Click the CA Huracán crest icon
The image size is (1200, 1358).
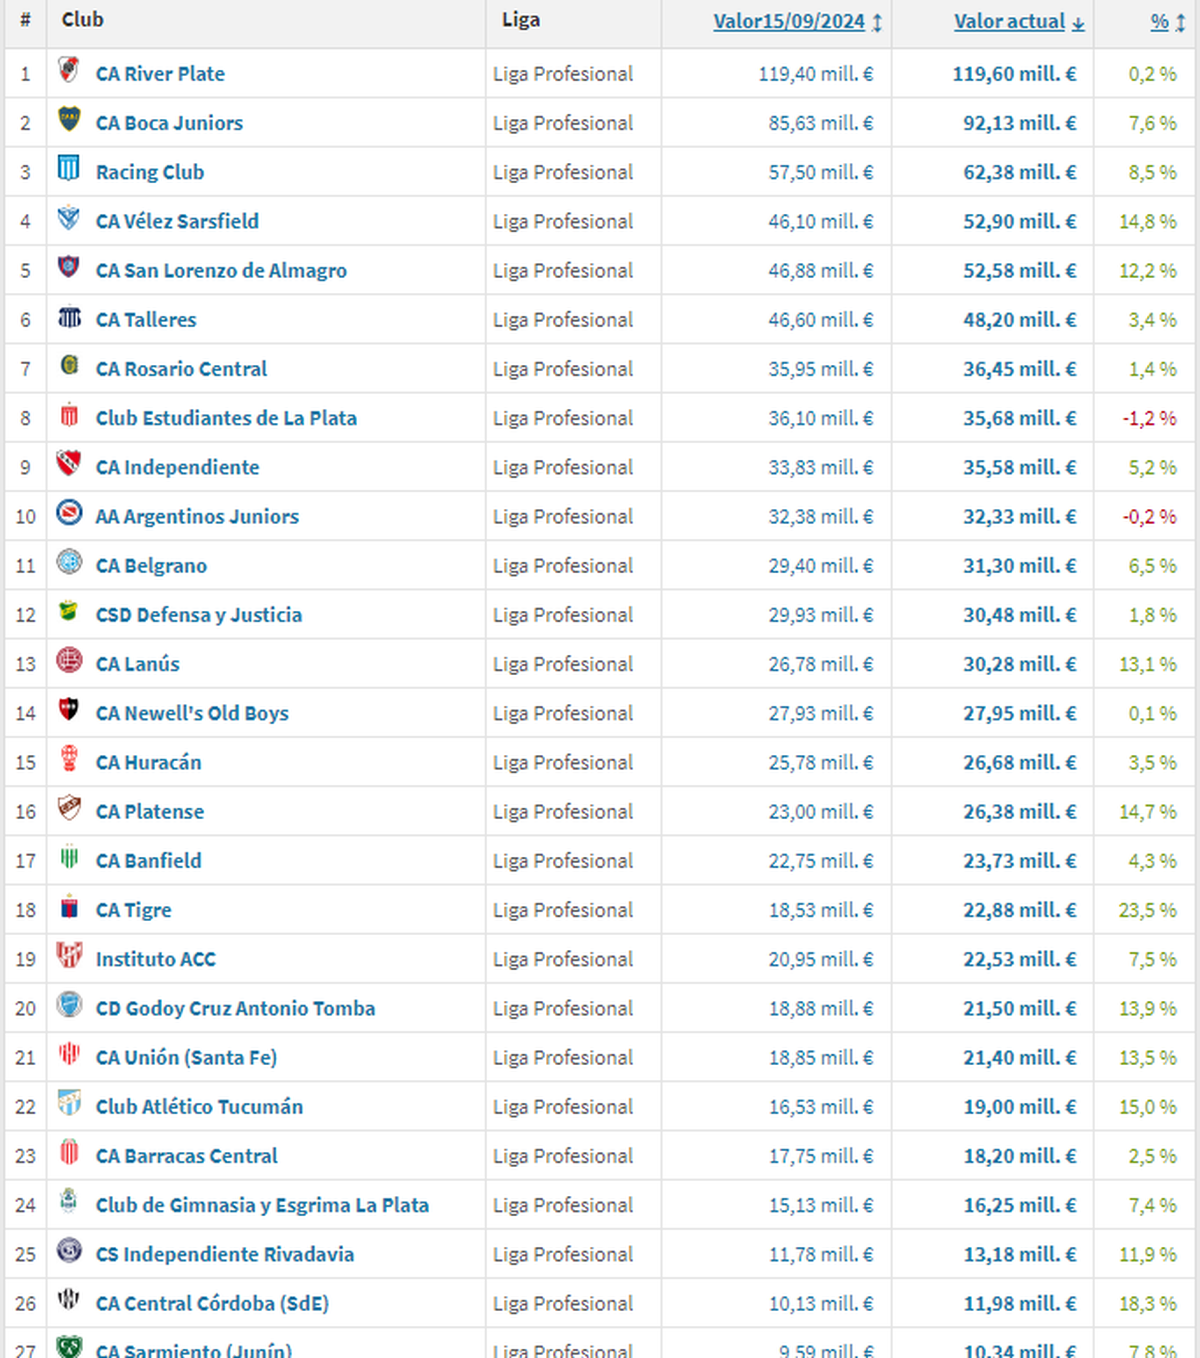coord(69,758)
